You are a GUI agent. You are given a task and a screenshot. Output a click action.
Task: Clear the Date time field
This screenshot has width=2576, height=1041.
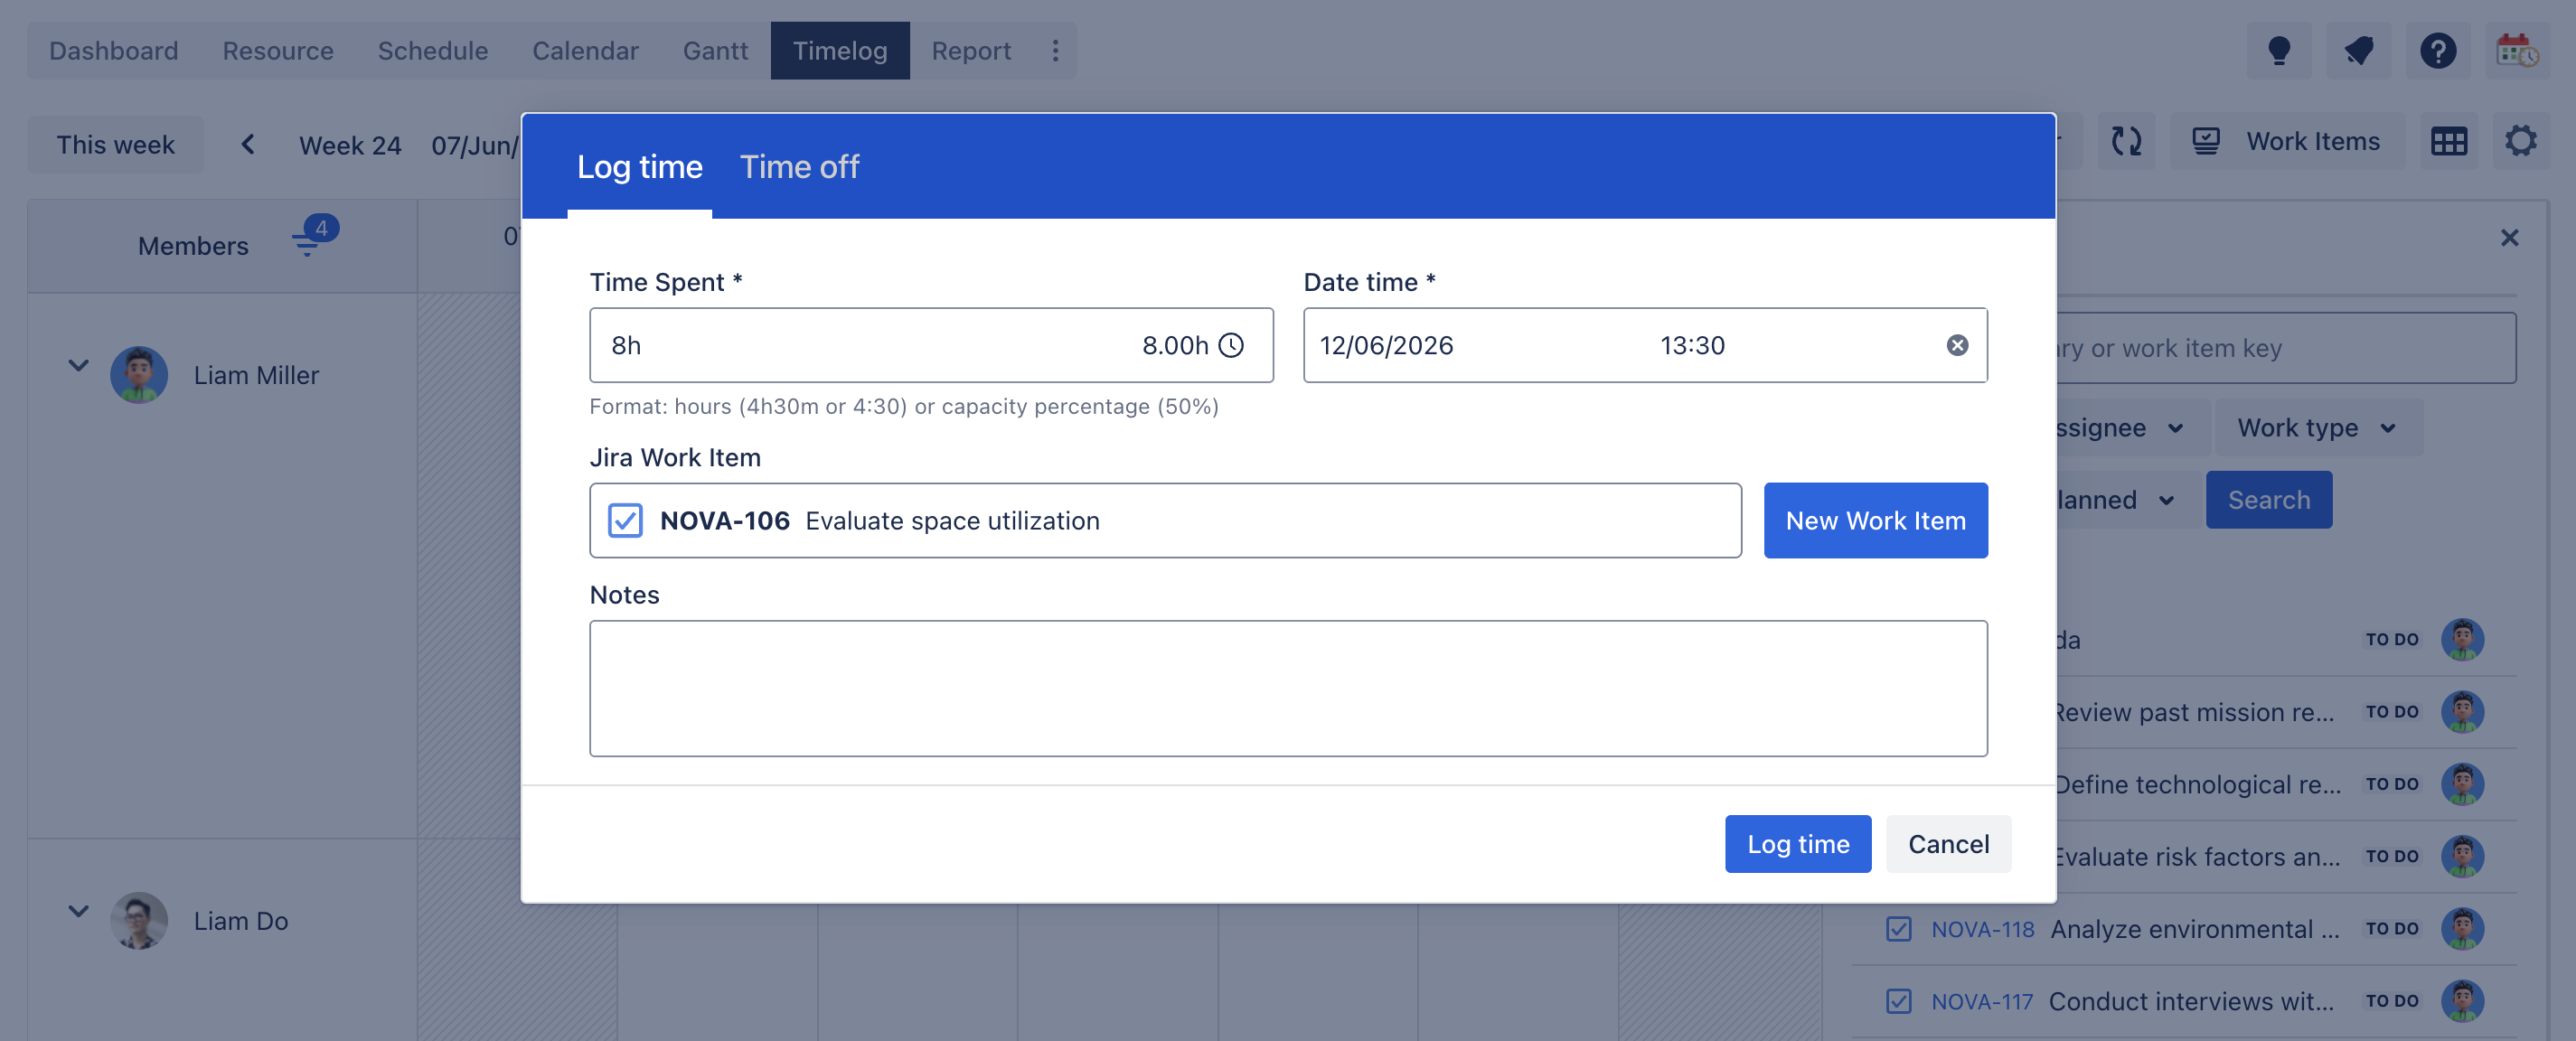(1957, 345)
